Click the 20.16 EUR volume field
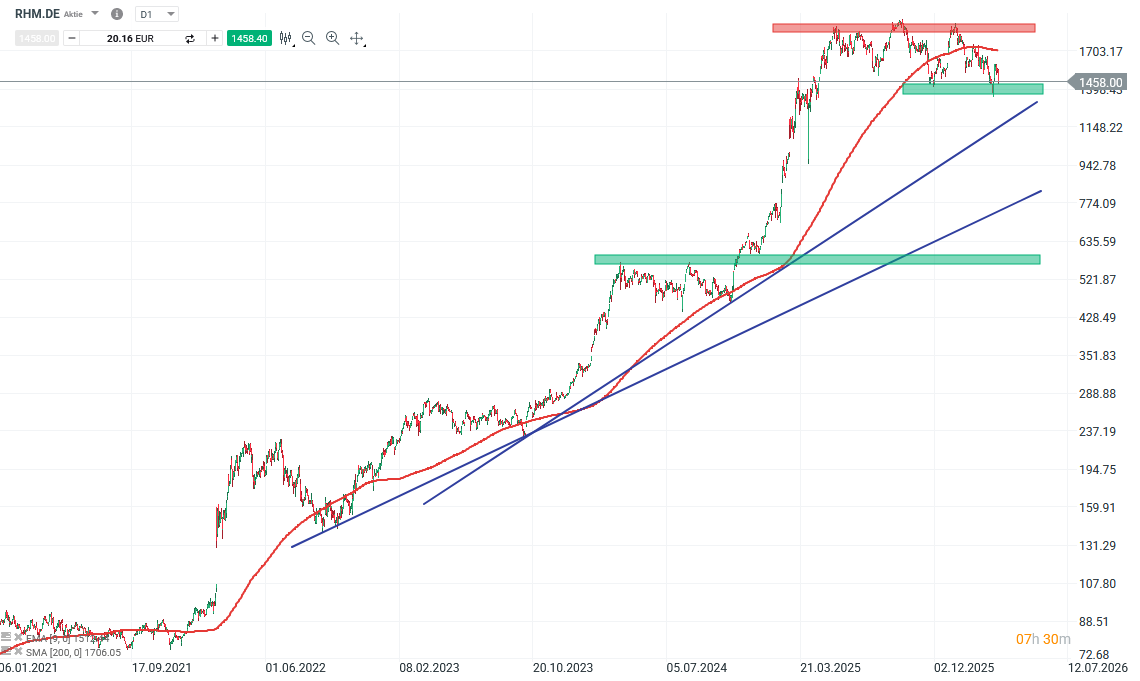This screenshot has height=681, width=1140. (130, 38)
